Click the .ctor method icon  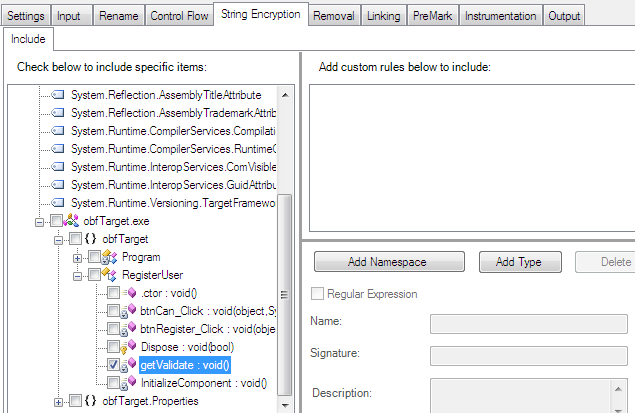click(x=127, y=293)
